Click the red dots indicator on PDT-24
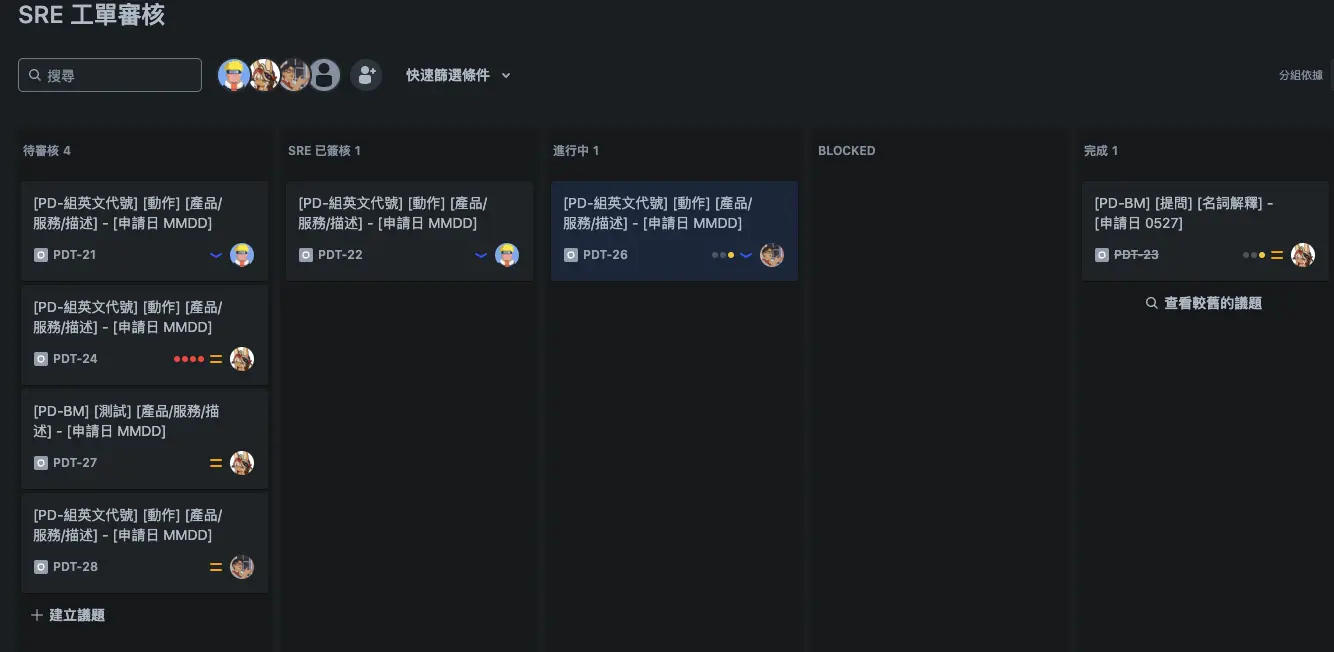 click(188, 359)
